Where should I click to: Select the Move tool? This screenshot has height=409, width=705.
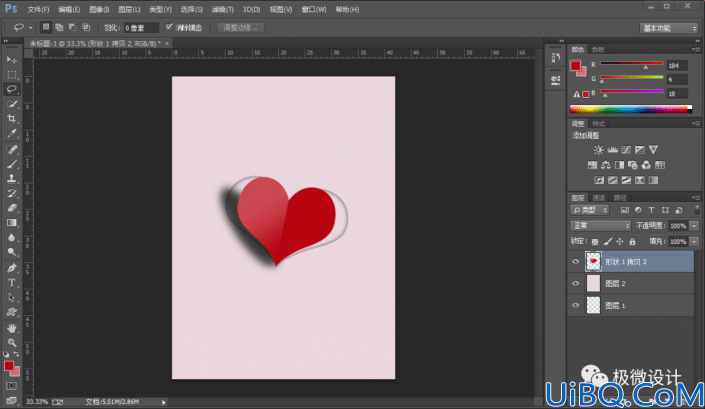(x=12, y=60)
